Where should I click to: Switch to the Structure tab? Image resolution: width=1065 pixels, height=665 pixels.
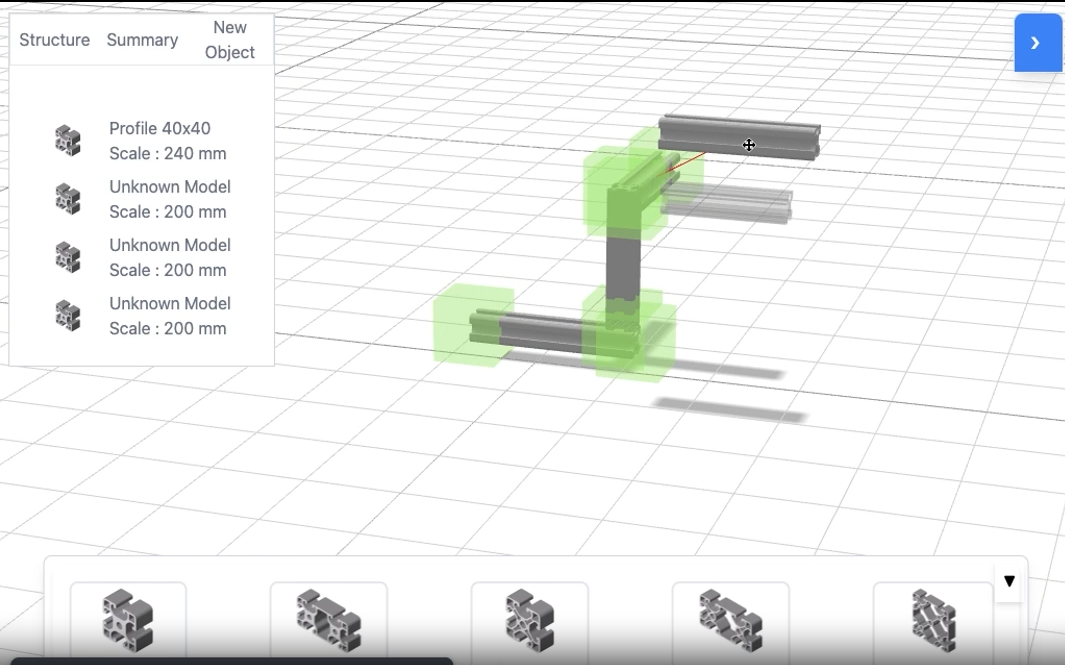(54, 40)
